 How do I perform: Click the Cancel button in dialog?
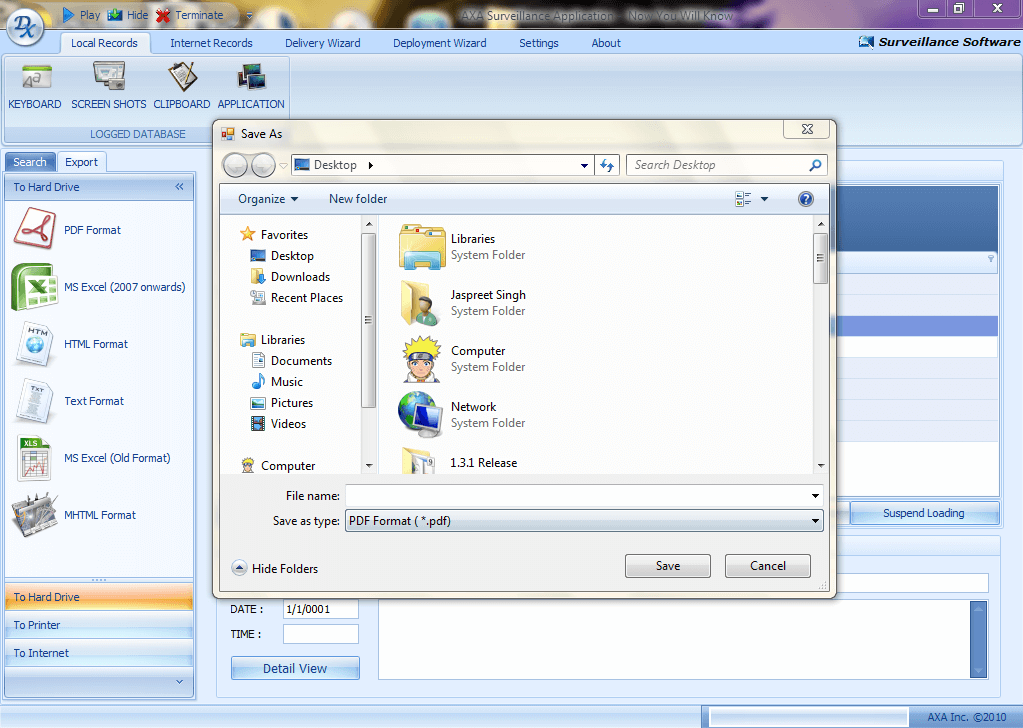(767, 566)
